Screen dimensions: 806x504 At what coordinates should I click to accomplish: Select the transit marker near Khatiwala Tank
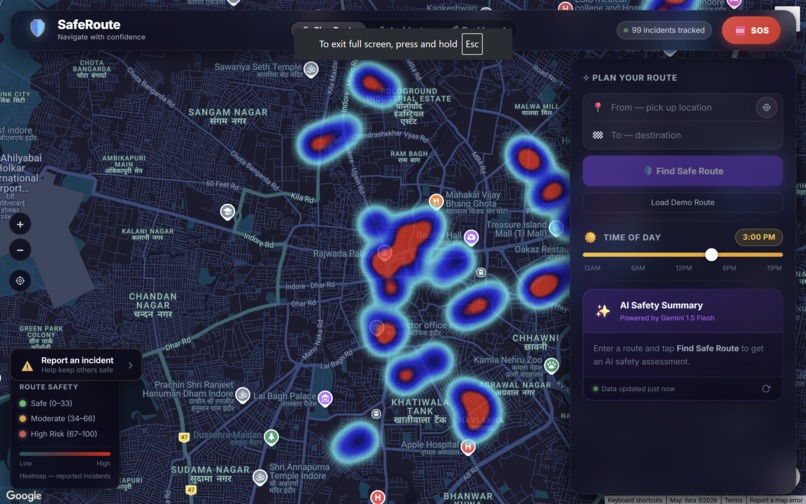coord(376,414)
